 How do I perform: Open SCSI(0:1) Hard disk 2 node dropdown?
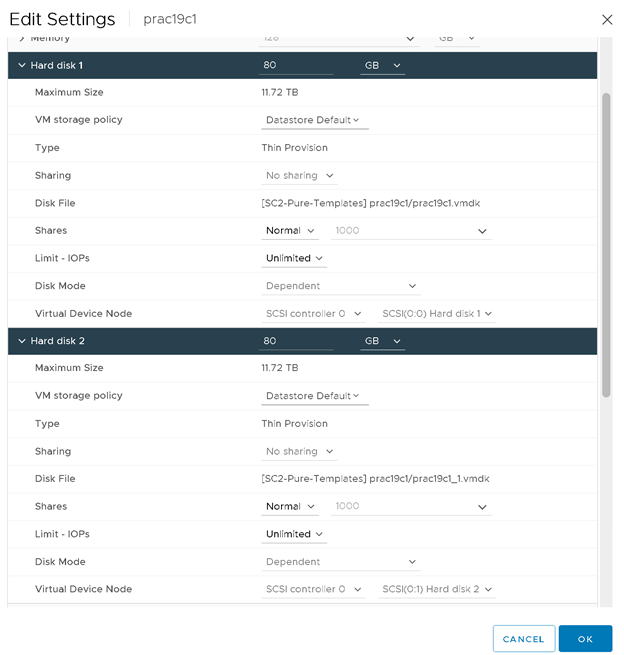point(438,590)
